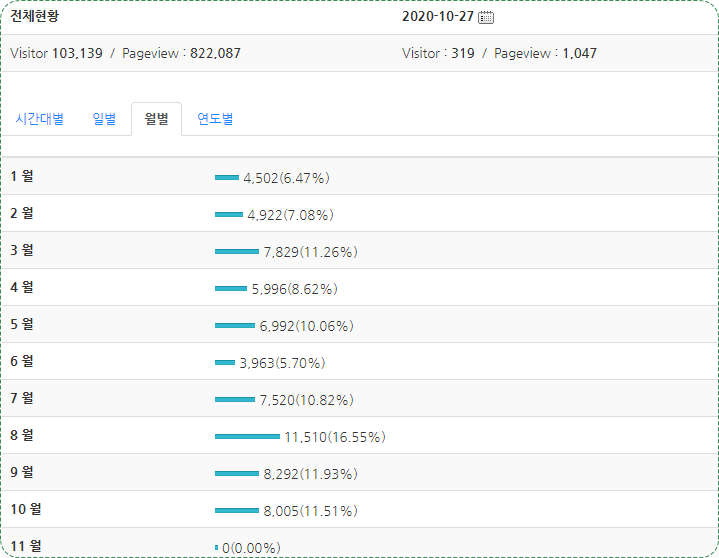Open the 연도별 tab
The image size is (719, 558).
215,119
